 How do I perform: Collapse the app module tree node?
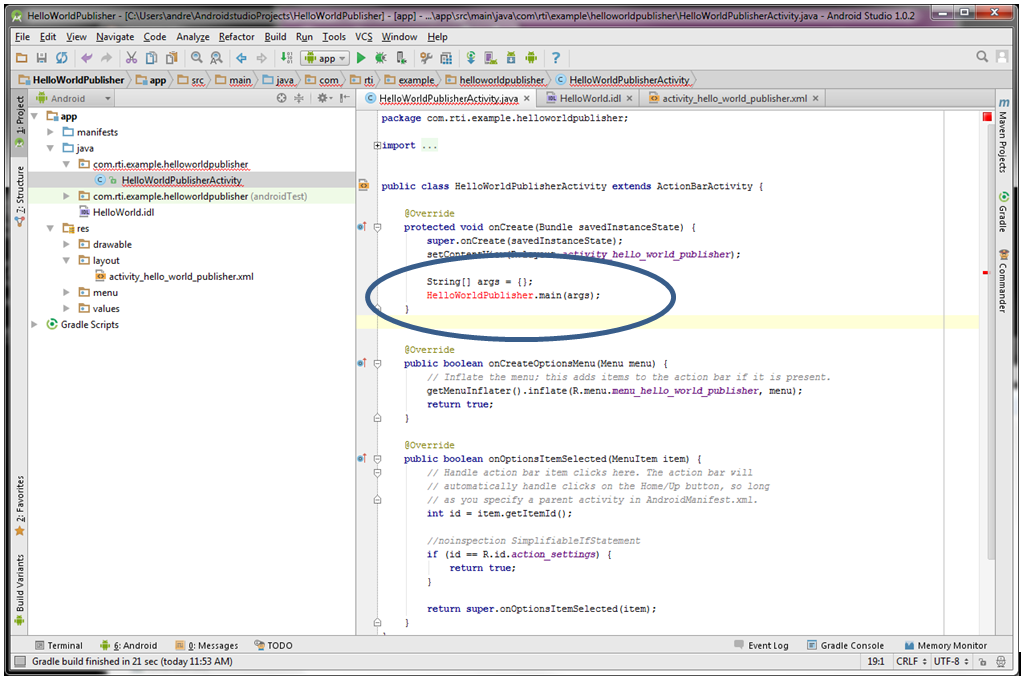tap(35, 116)
